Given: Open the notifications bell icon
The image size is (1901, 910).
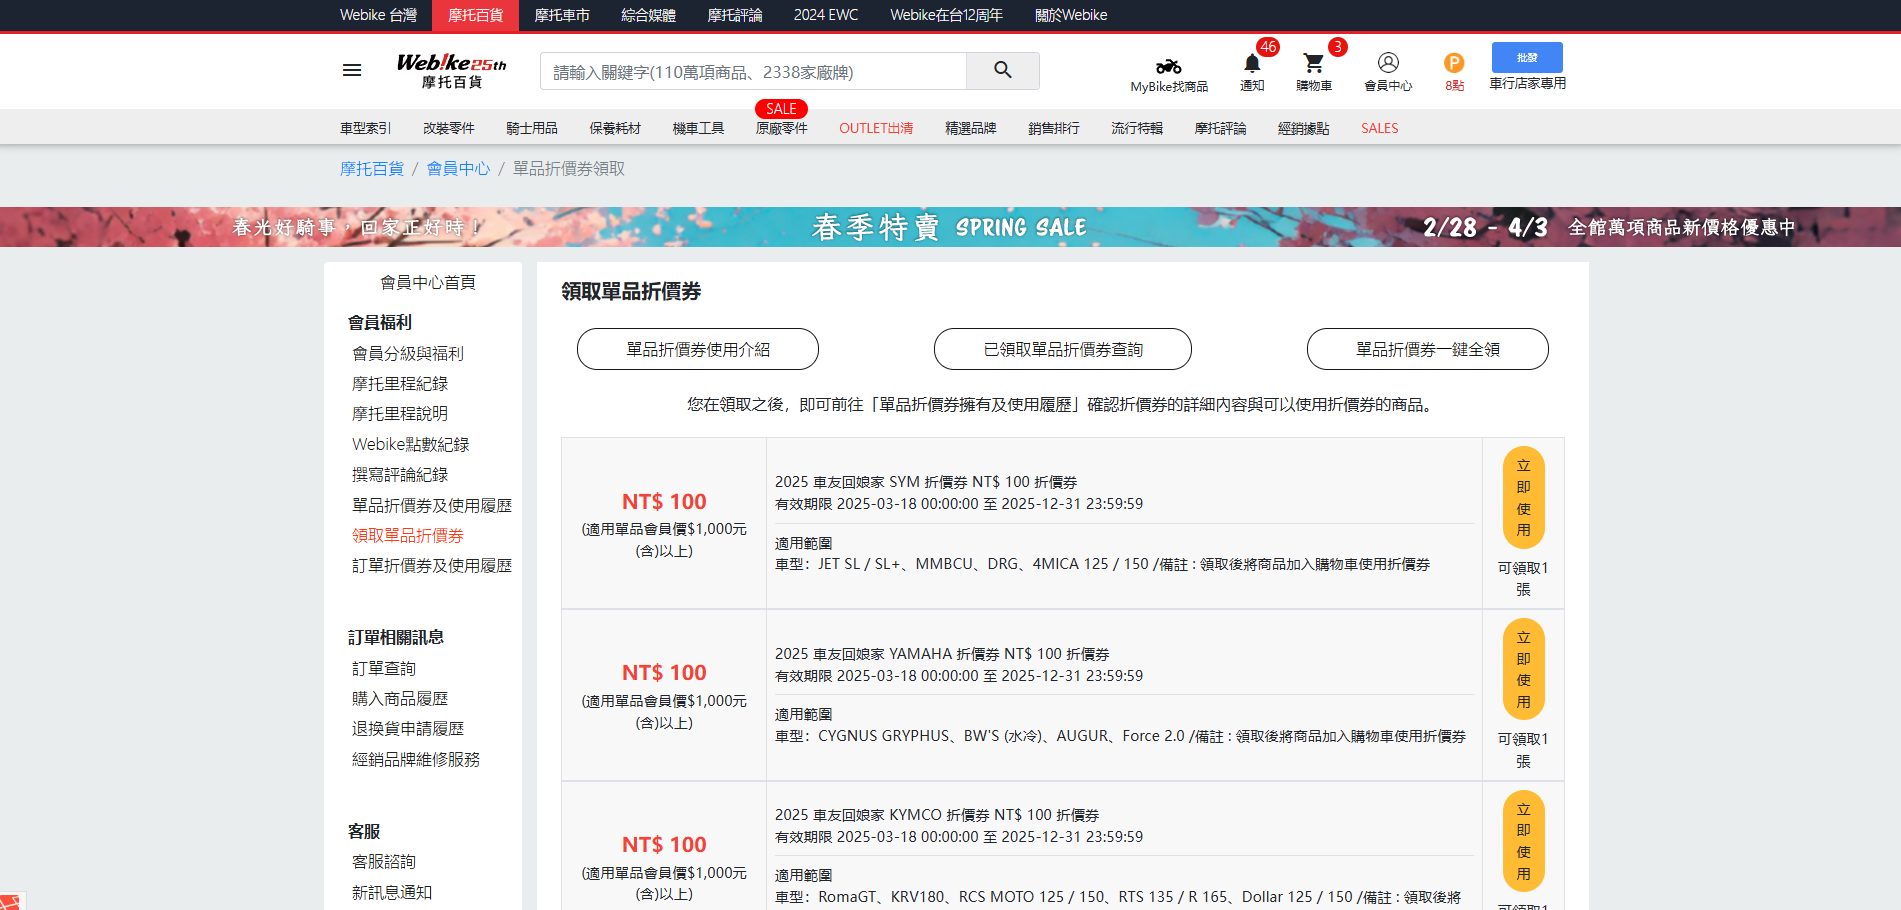Looking at the screenshot, I should coord(1251,64).
